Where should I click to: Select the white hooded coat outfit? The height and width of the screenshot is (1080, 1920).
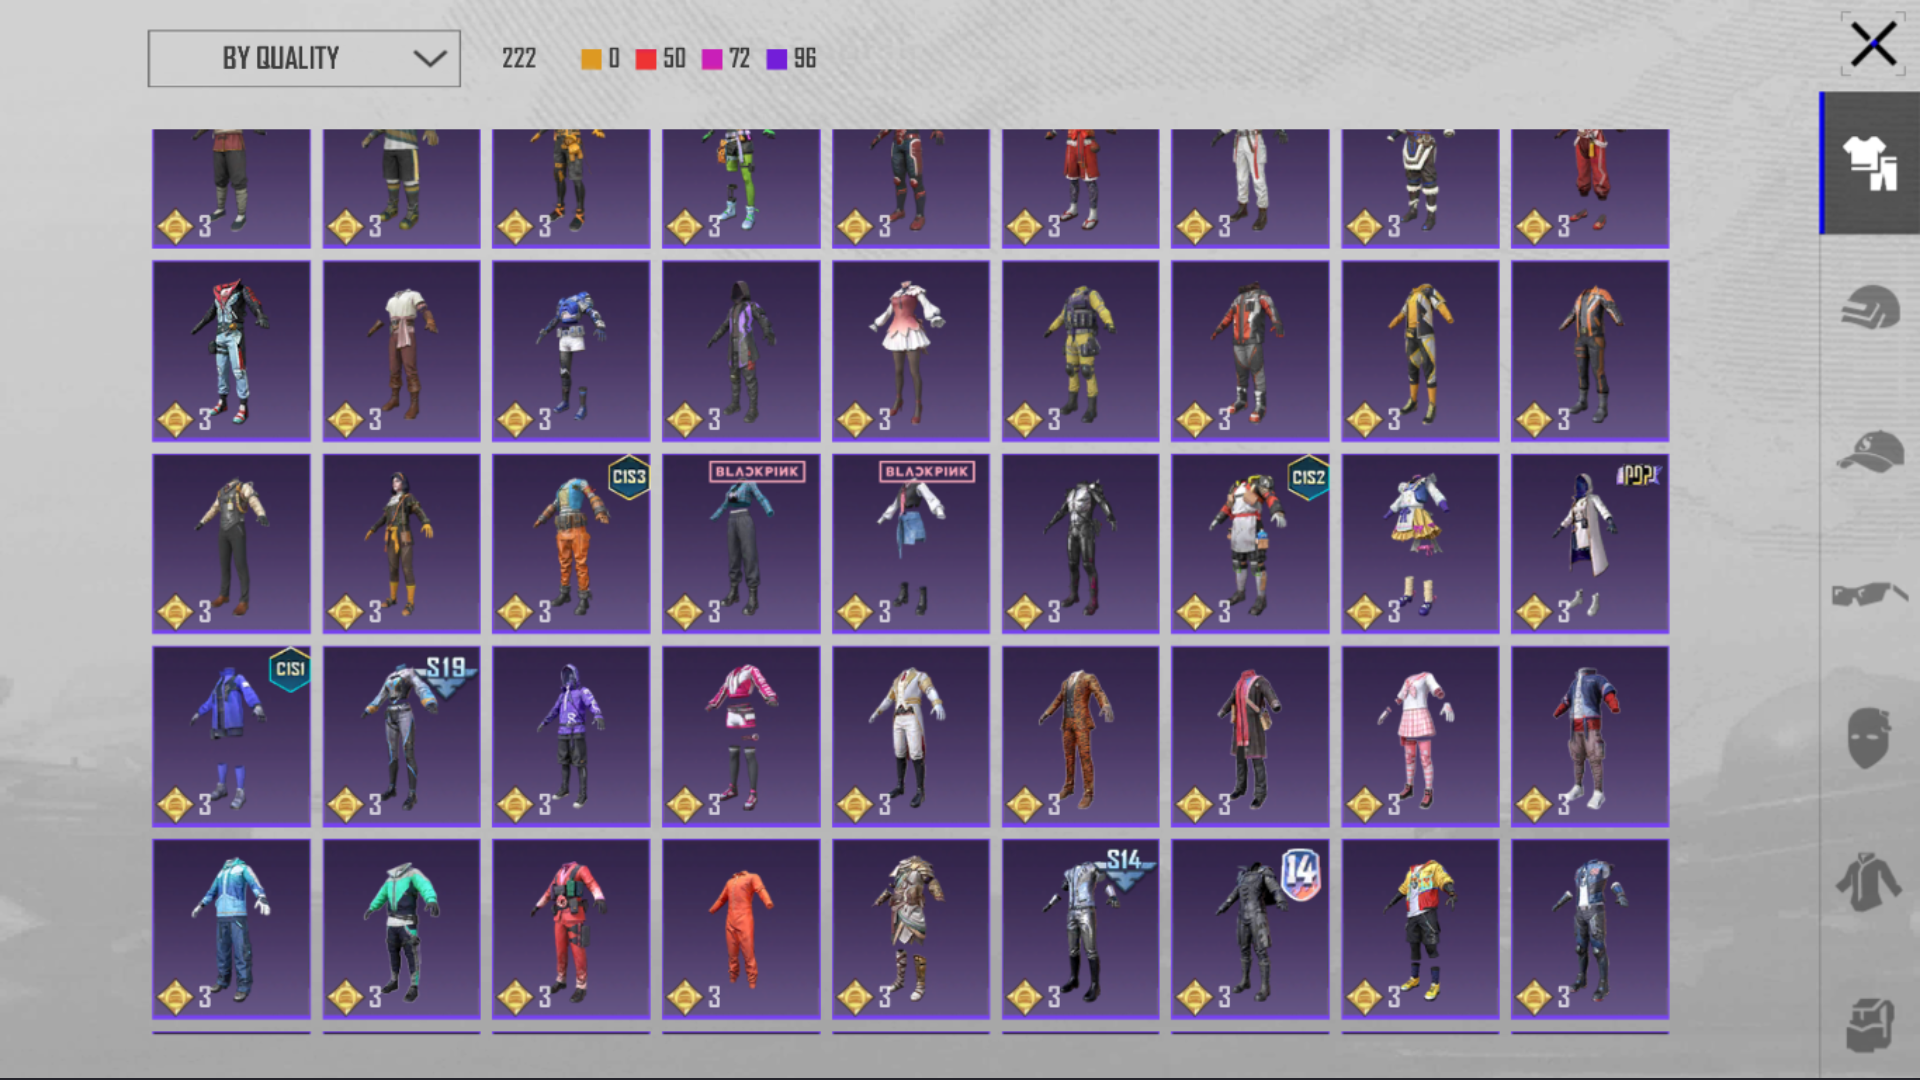[1590, 544]
